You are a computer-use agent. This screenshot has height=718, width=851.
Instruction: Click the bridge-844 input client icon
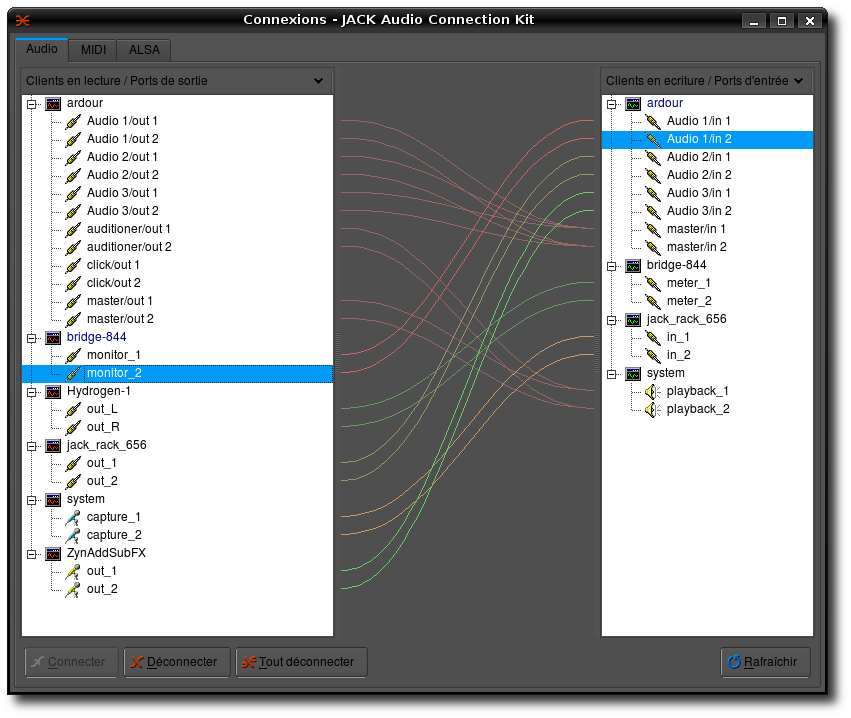[633, 265]
